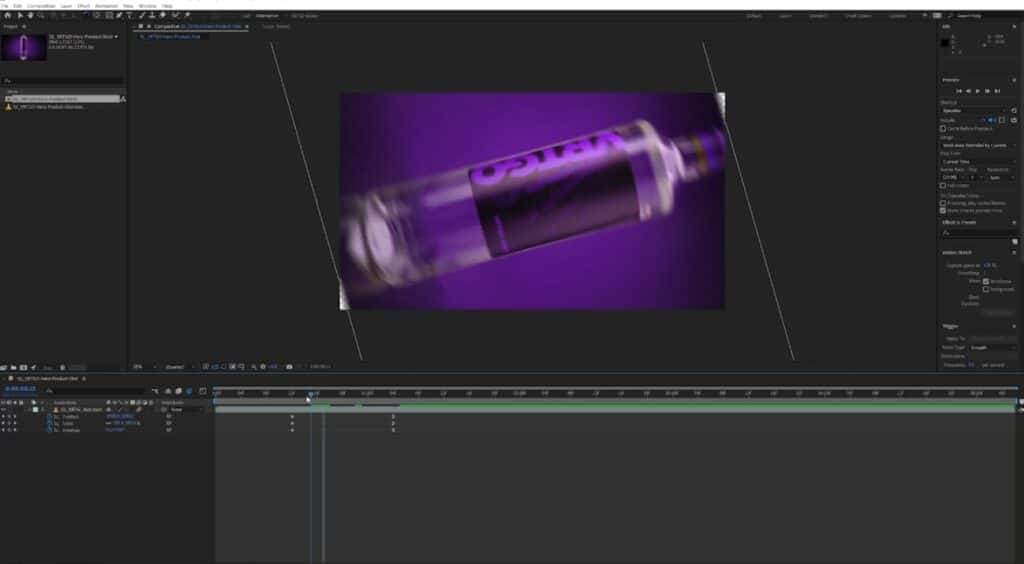
Task: Toggle the Full Screen checkbox in Preview
Action: coord(943,185)
